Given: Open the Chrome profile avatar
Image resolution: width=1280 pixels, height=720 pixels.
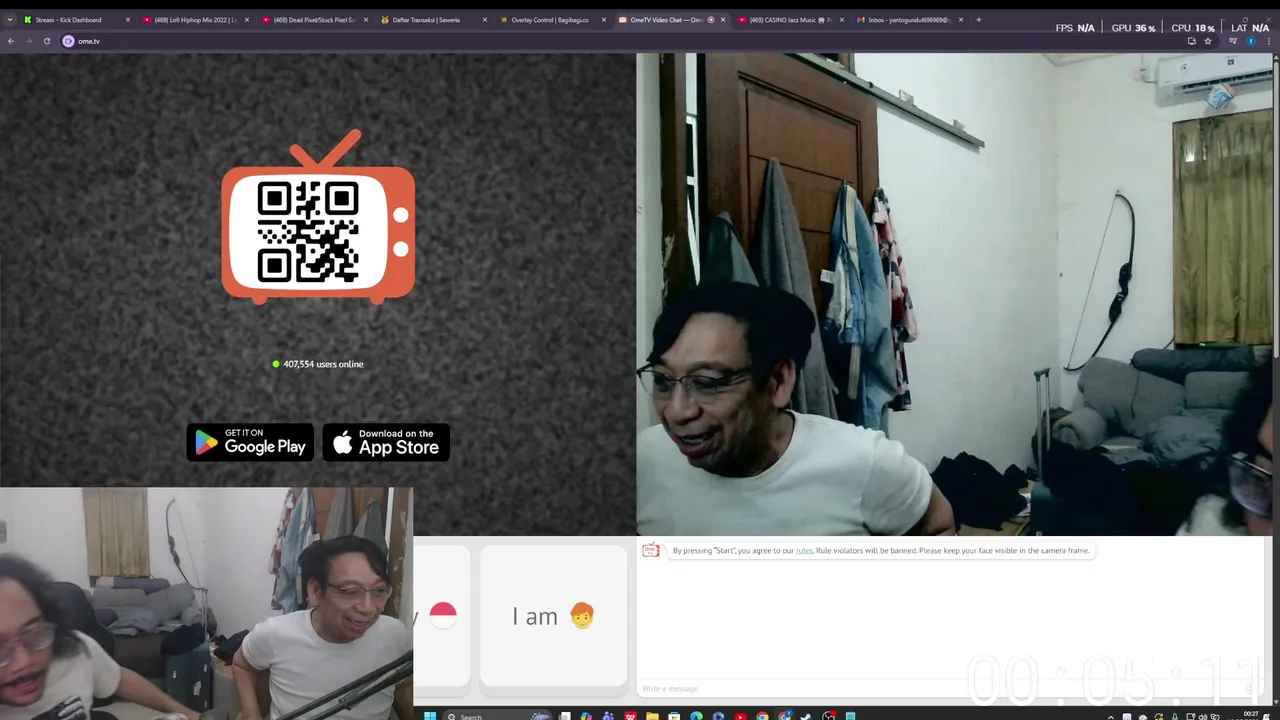Looking at the screenshot, I should (x=1250, y=41).
